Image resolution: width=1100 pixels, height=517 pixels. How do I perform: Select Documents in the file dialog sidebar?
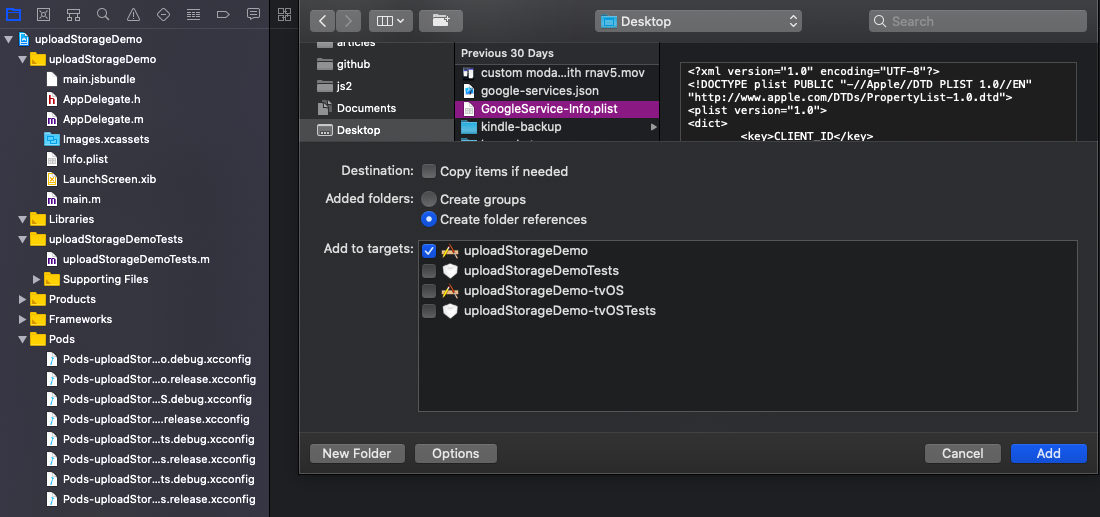click(x=366, y=108)
